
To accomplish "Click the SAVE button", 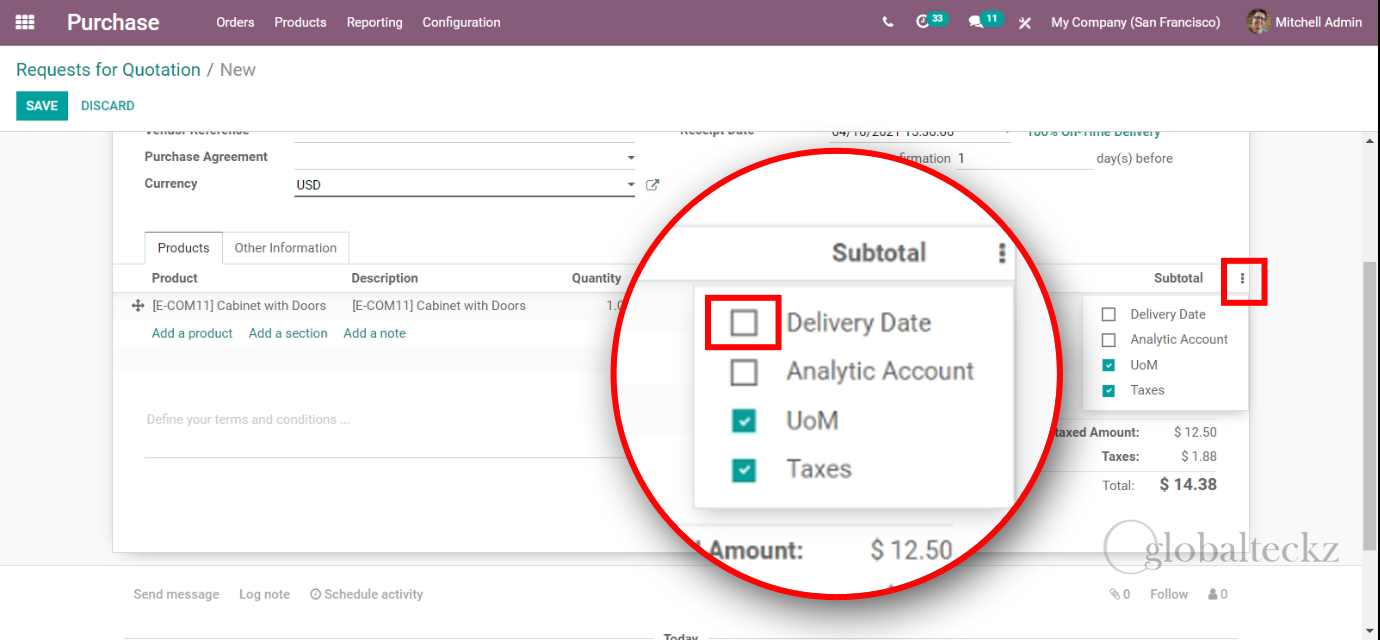I will [x=42, y=106].
